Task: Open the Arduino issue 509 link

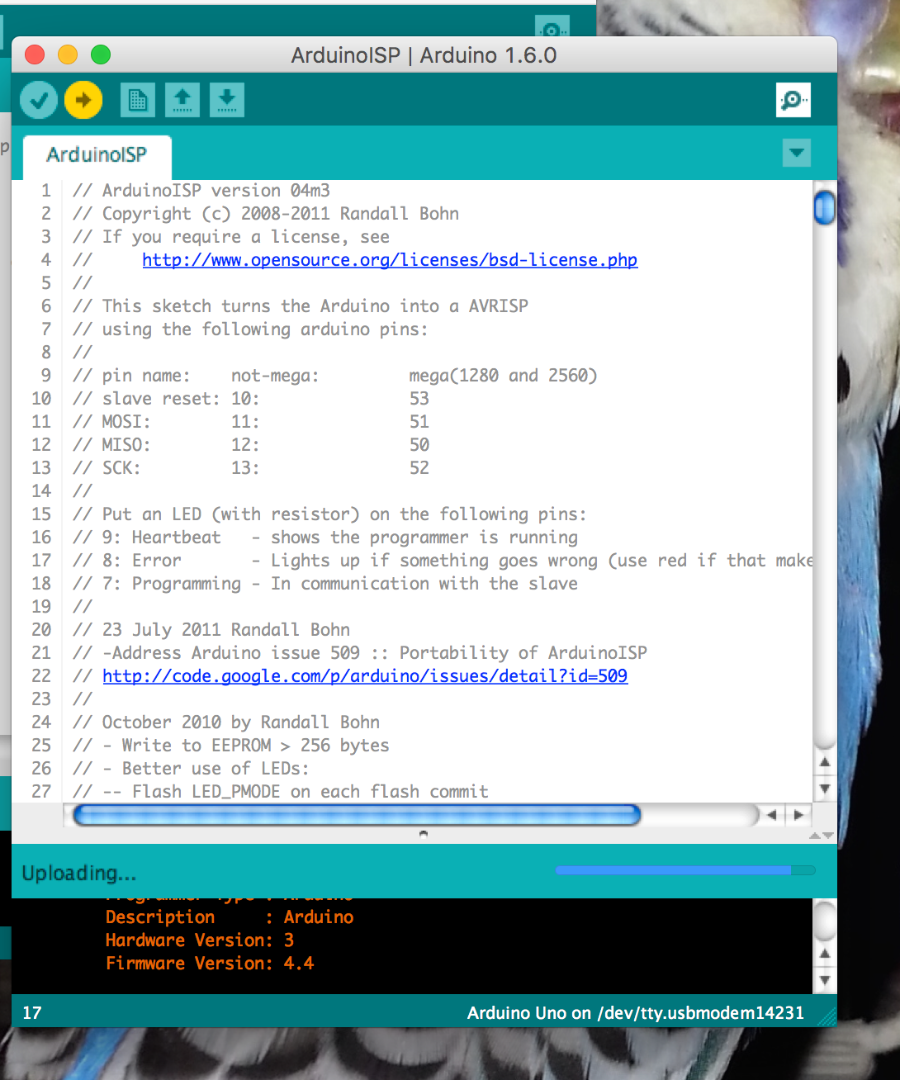Action: pos(364,675)
